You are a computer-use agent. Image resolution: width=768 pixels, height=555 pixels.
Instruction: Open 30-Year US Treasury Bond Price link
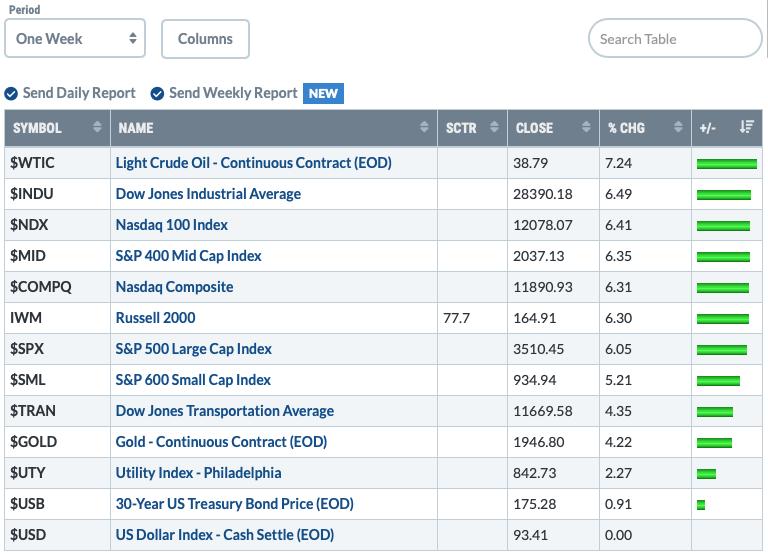click(x=235, y=504)
